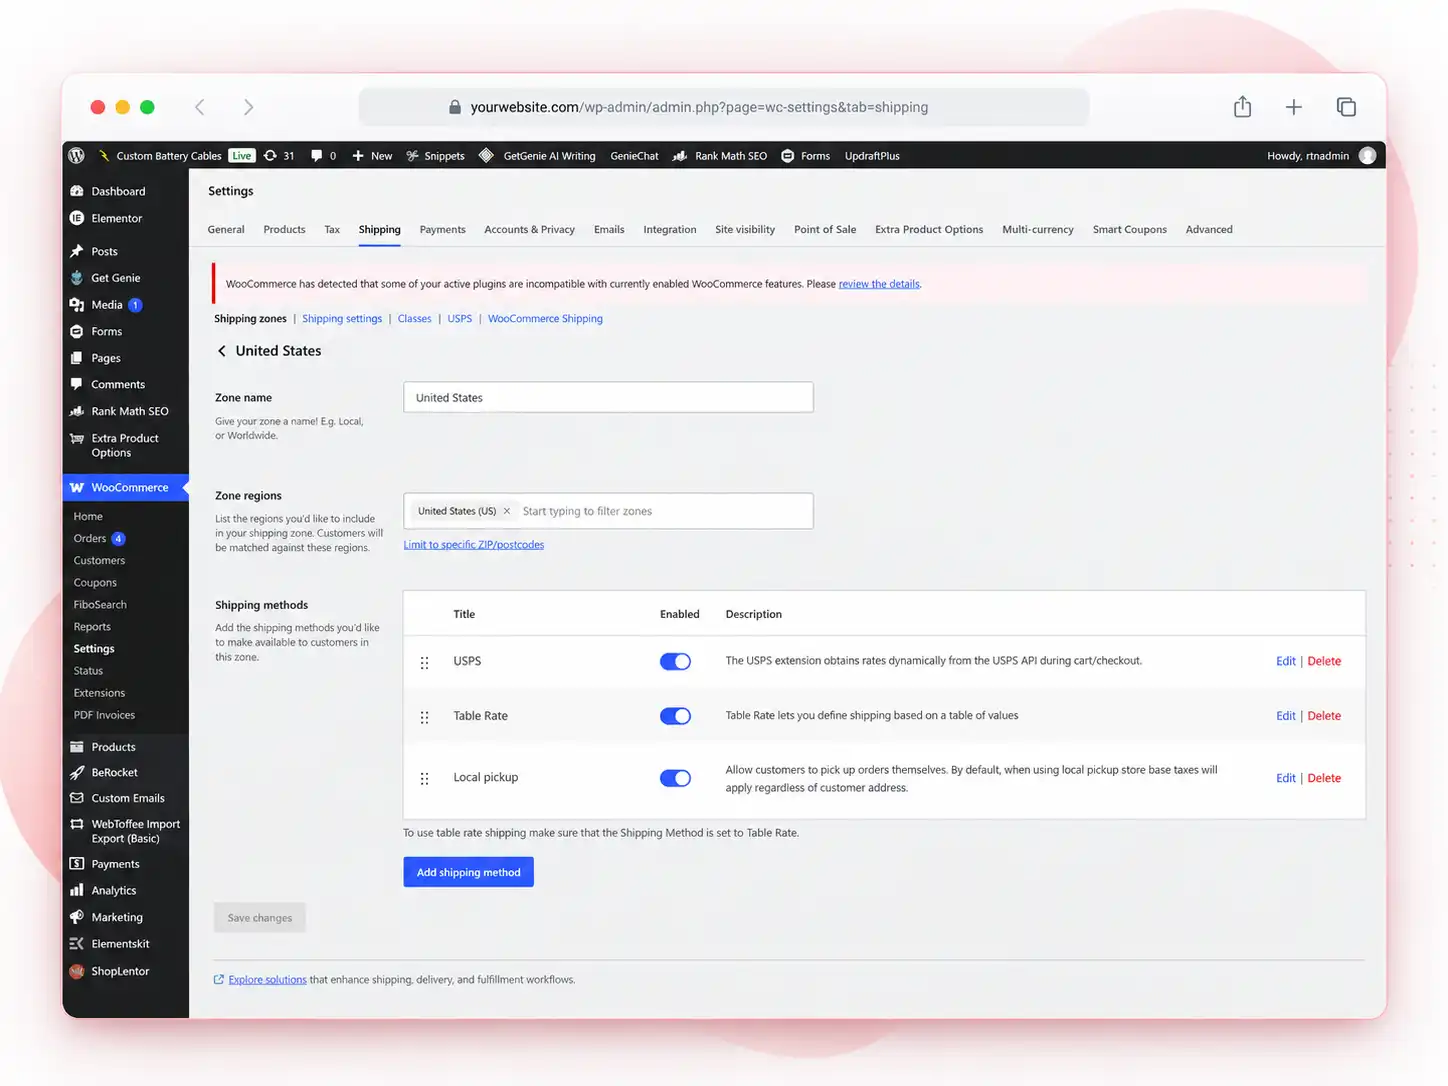Open Analytics in the sidebar
The height and width of the screenshot is (1086, 1448).
pyautogui.click(x=114, y=891)
